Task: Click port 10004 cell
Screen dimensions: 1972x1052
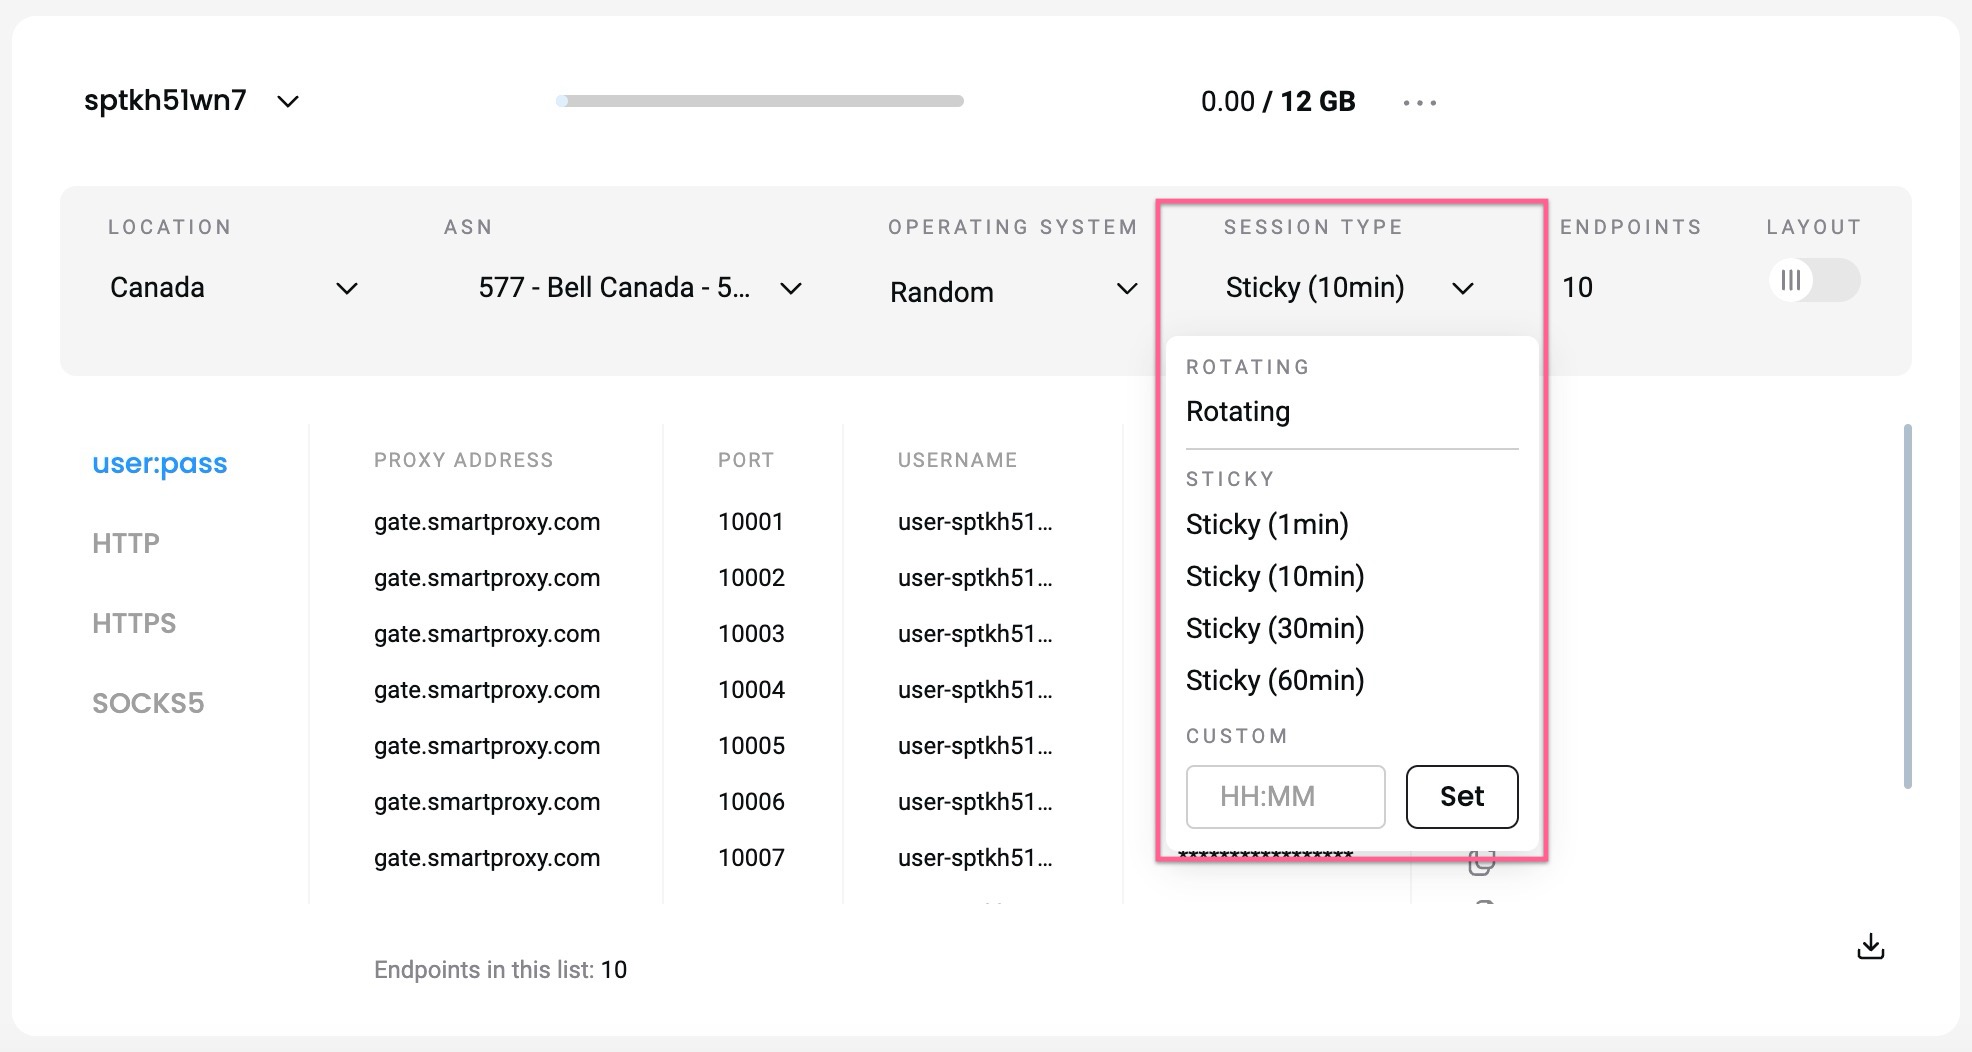Action: (x=751, y=690)
